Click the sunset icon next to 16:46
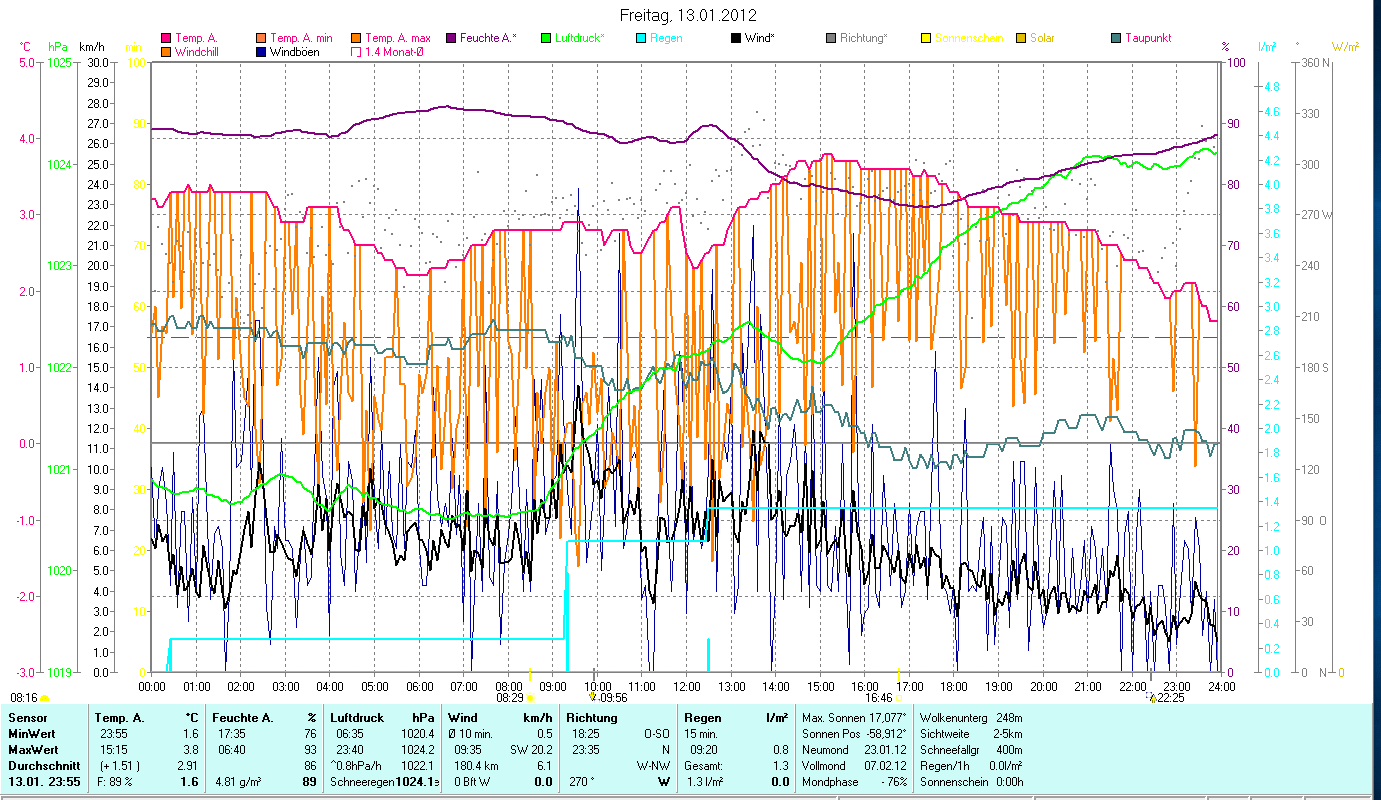The image size is (1381, 800). pos(898,698)
